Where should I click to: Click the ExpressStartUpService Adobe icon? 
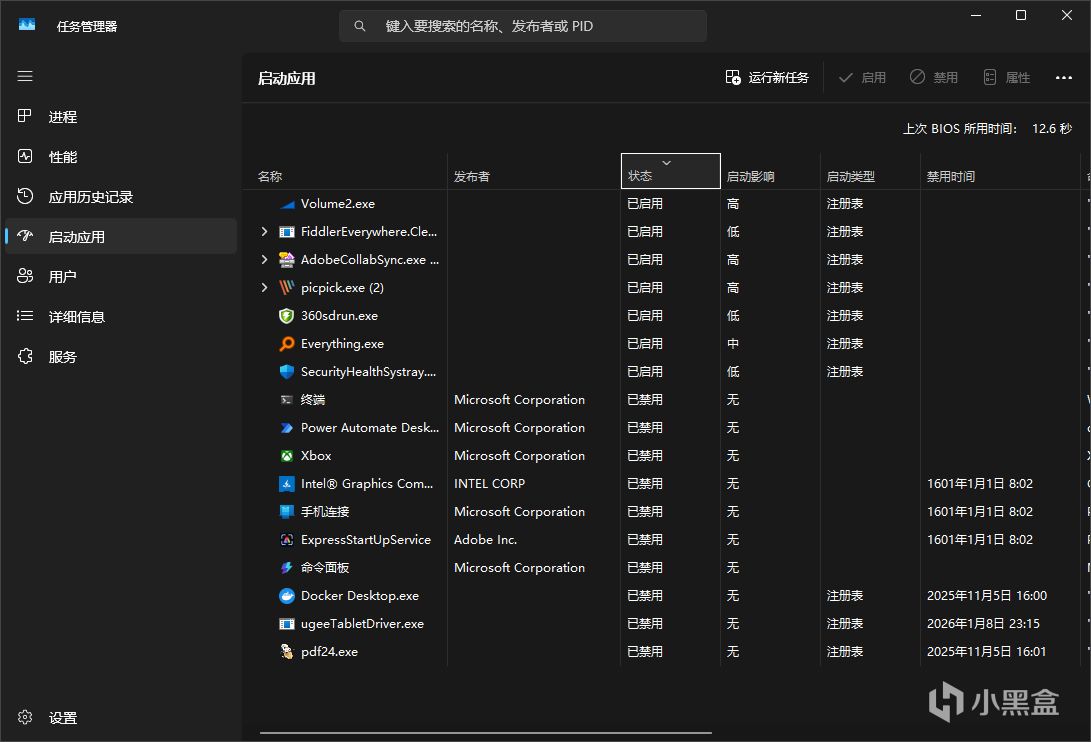click(287, 539)
